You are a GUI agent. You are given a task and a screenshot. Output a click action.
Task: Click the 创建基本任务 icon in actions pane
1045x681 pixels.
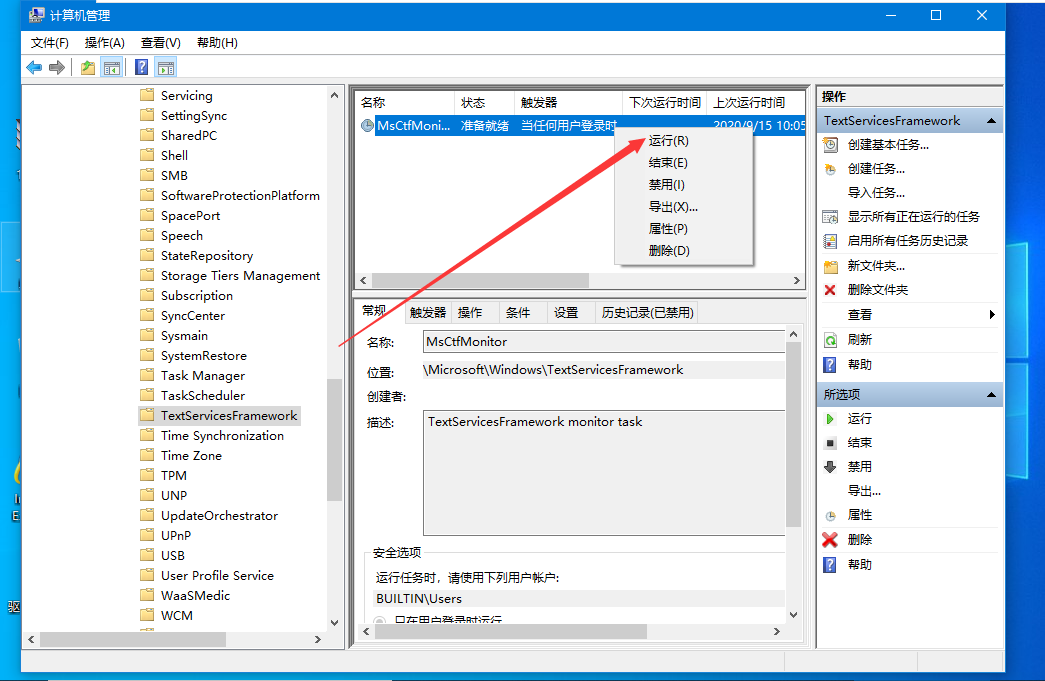830,144
